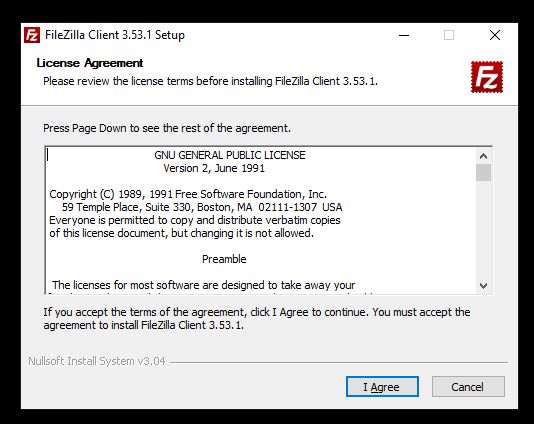Click the 'Version 2, June 1991' line

214,168
